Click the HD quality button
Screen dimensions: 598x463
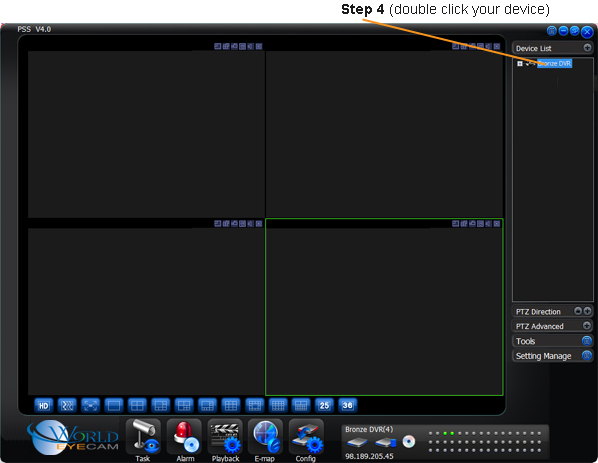pos(44,405)
